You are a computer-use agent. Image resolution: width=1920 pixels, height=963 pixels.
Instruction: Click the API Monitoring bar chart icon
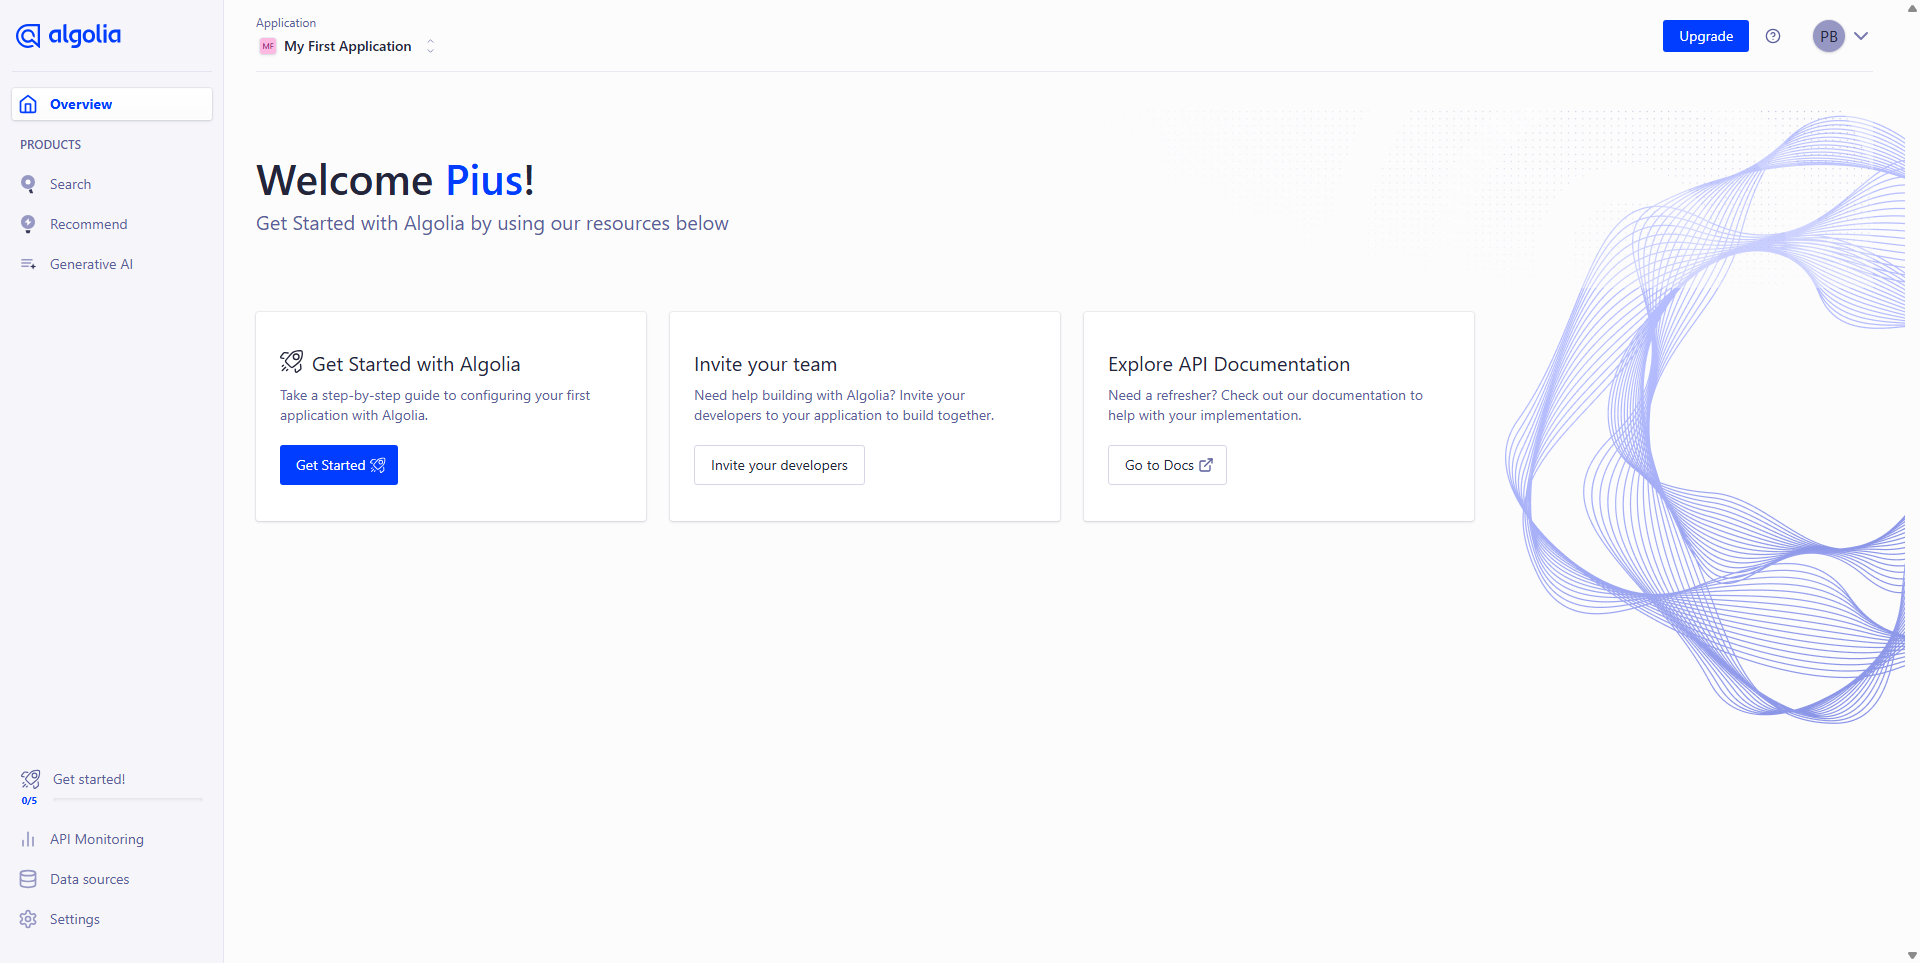(28, 839)
